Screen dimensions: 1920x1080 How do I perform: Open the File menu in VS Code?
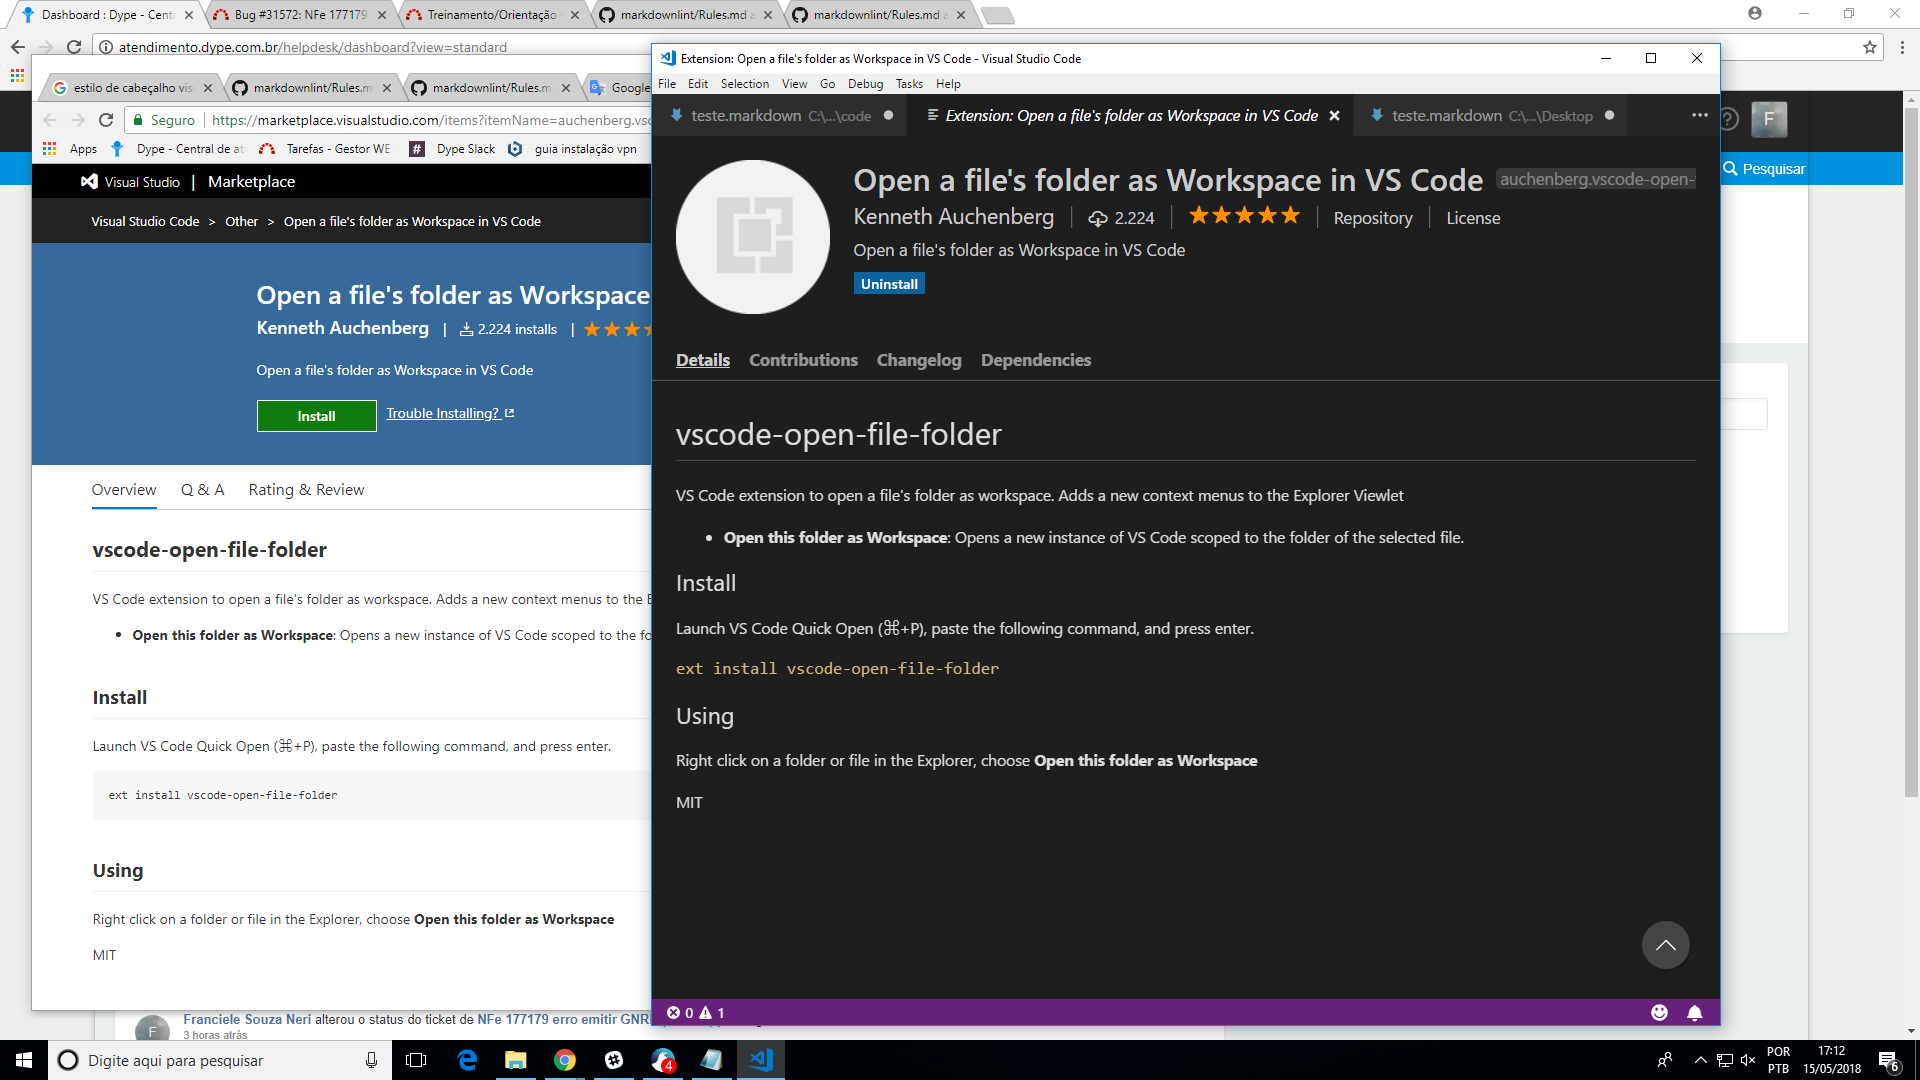667,84
